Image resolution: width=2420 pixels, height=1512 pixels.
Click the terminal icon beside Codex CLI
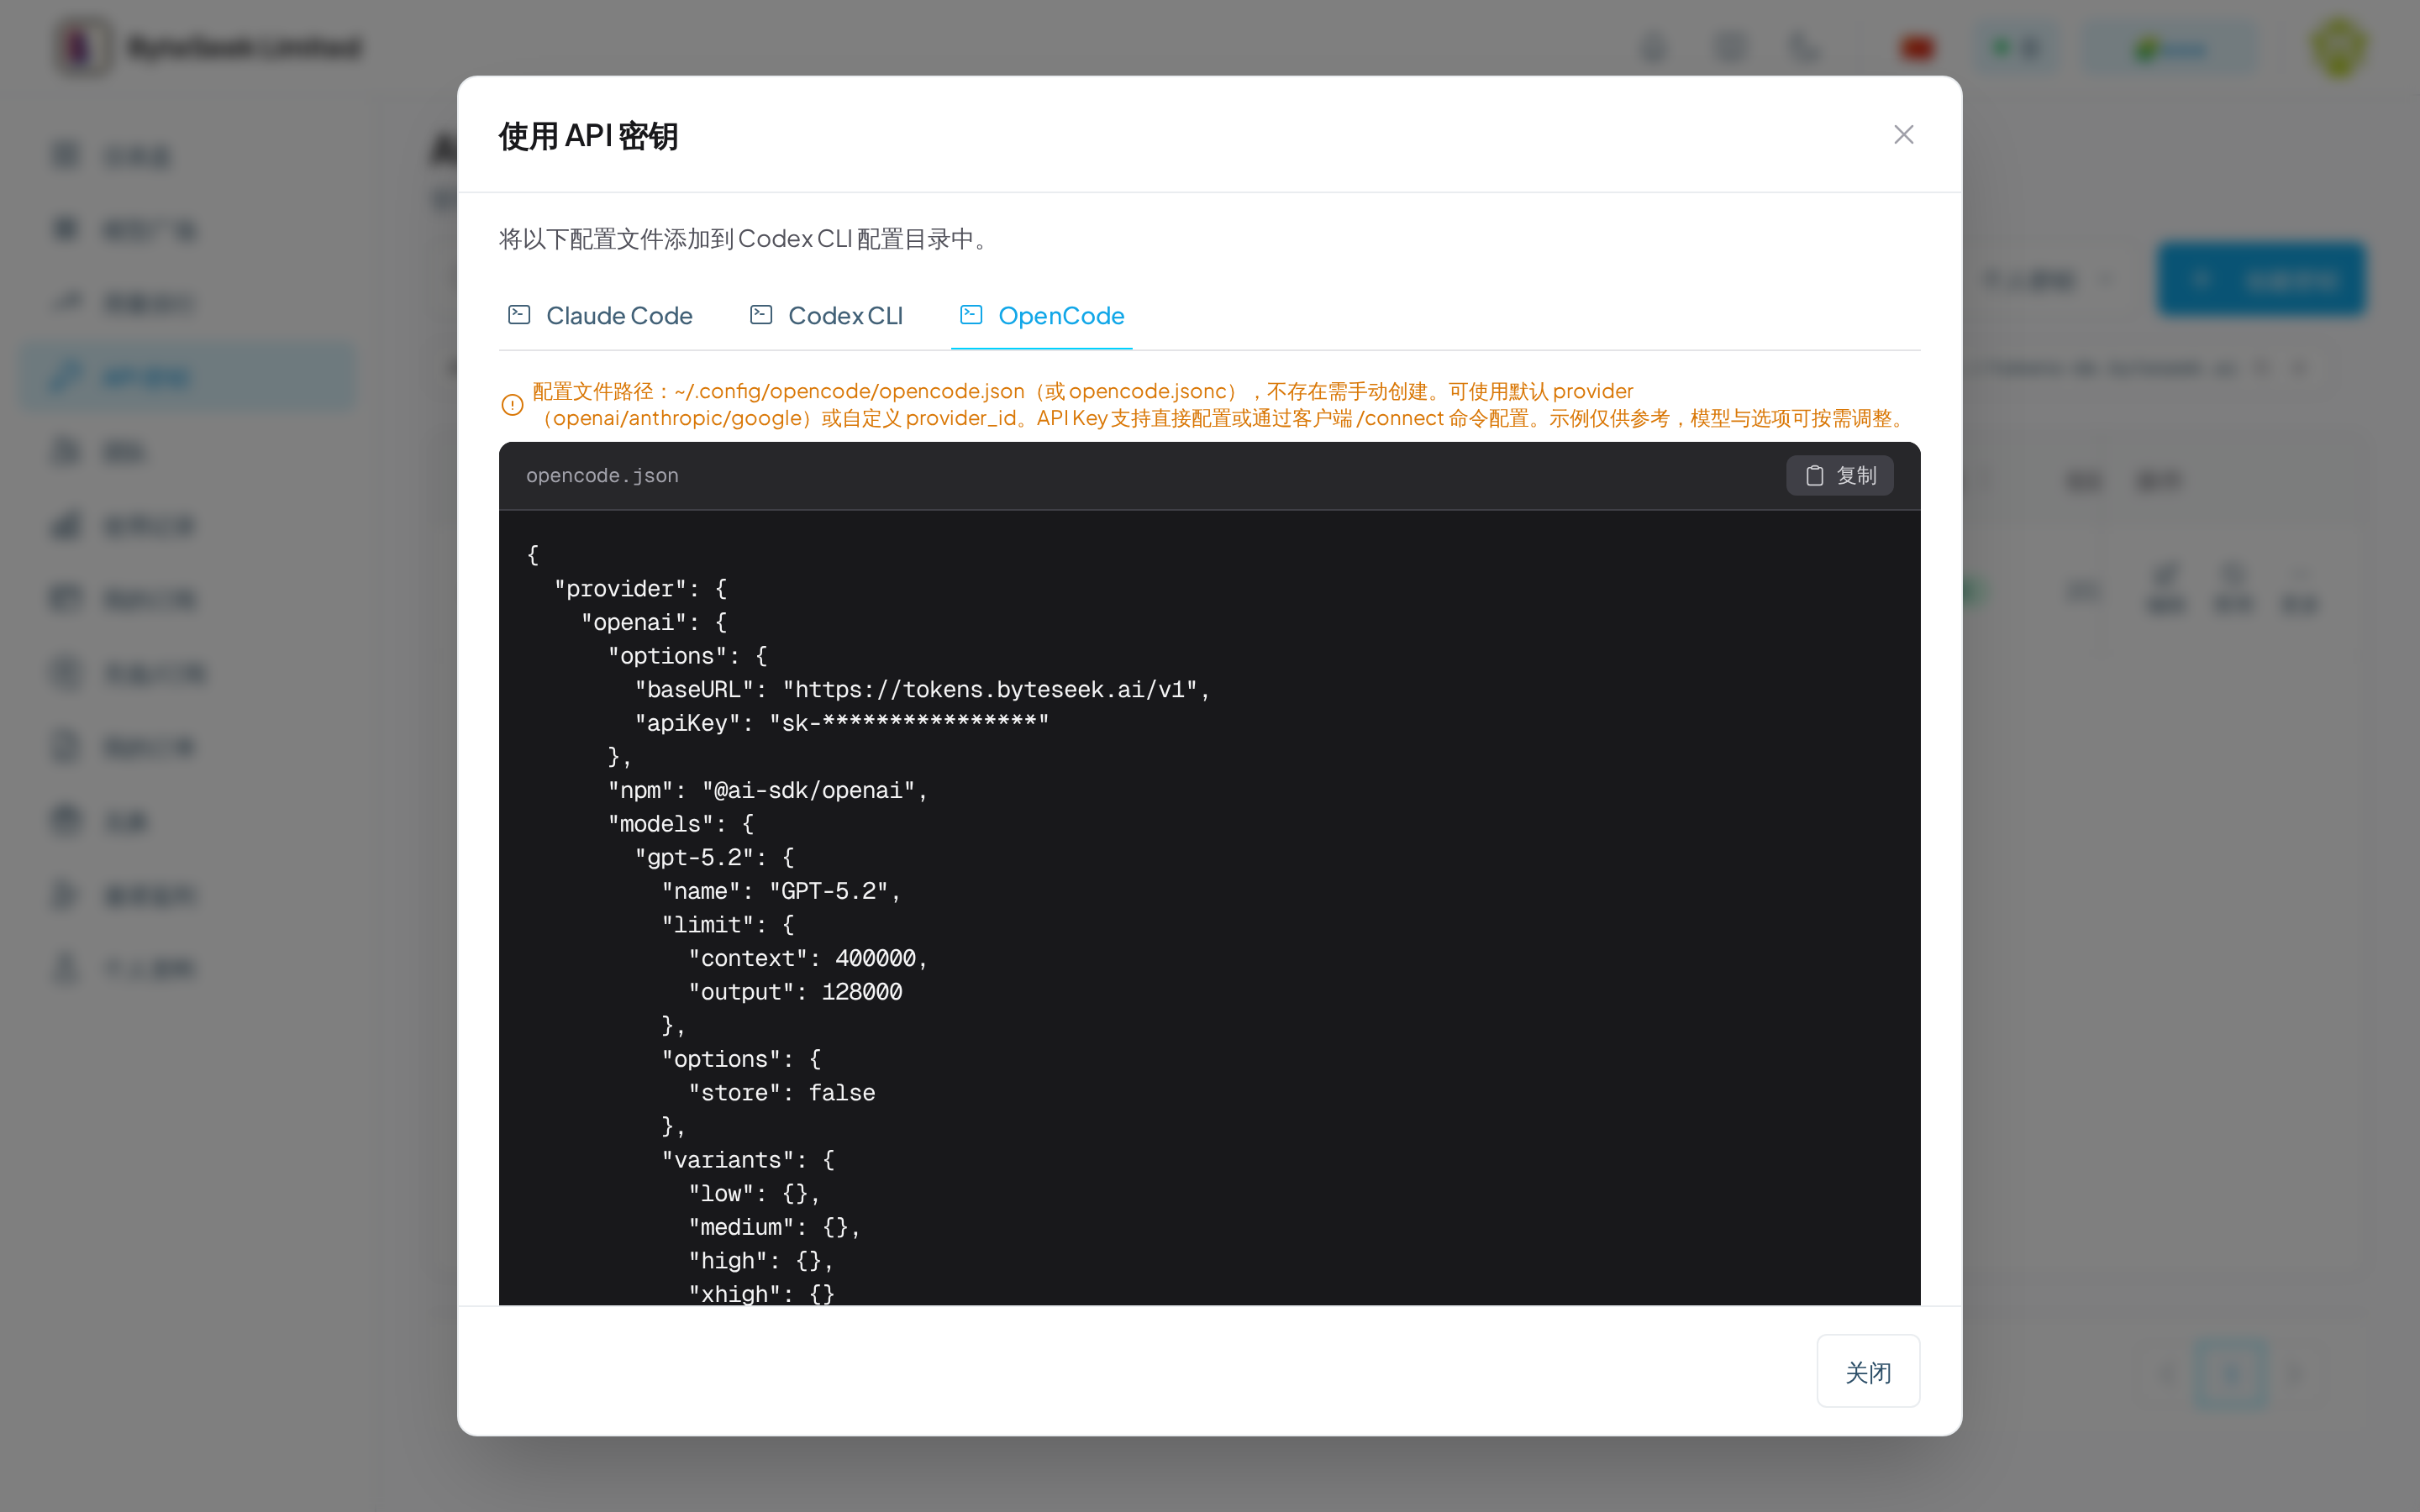[x=761, y=315]
